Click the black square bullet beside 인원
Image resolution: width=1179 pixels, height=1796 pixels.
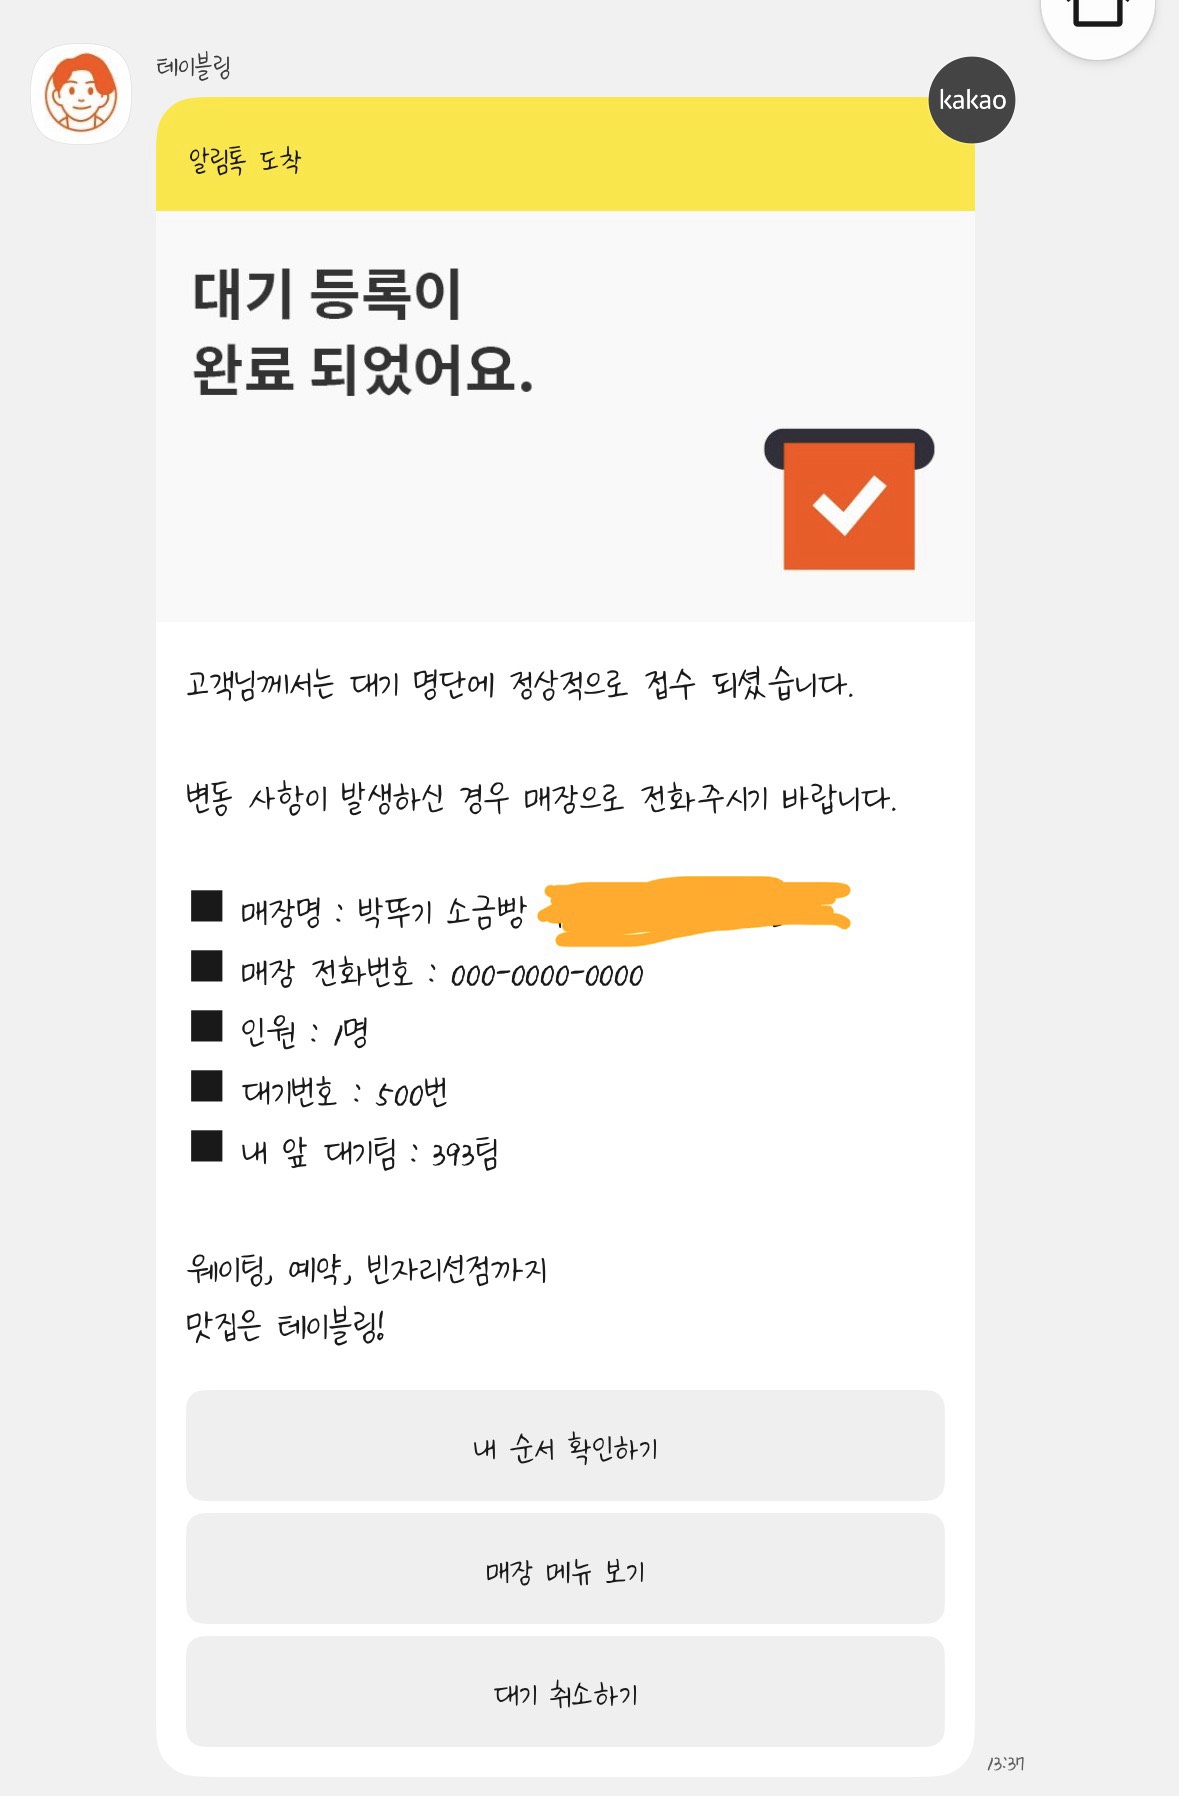click(207, 1026)
